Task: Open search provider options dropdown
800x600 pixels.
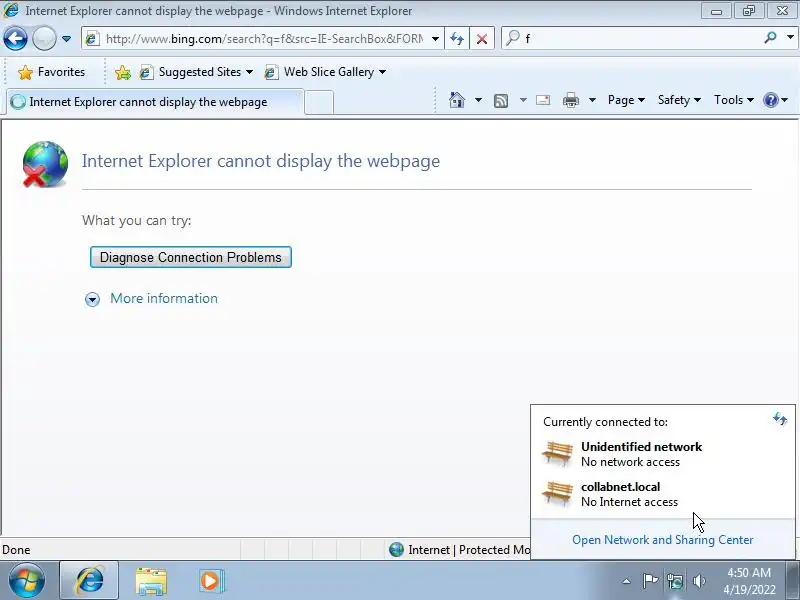Action: [x=790, y=38]
